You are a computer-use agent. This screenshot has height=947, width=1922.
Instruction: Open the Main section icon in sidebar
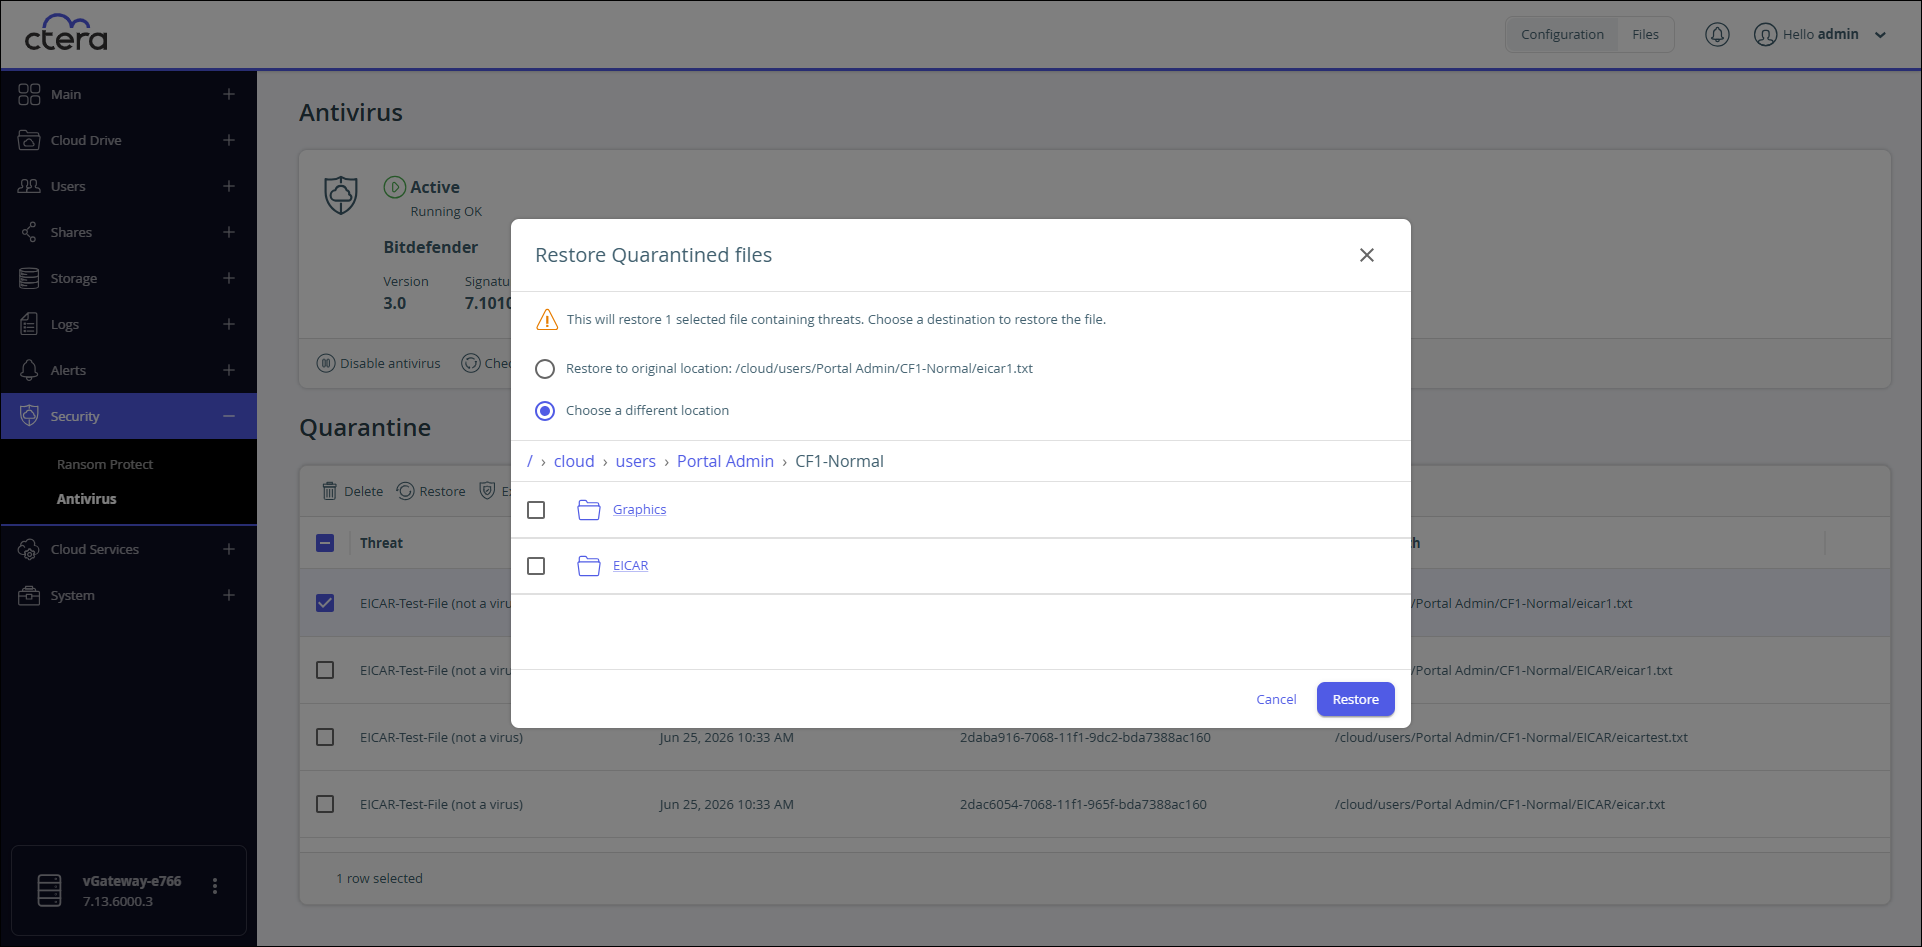tap(29, 94)
